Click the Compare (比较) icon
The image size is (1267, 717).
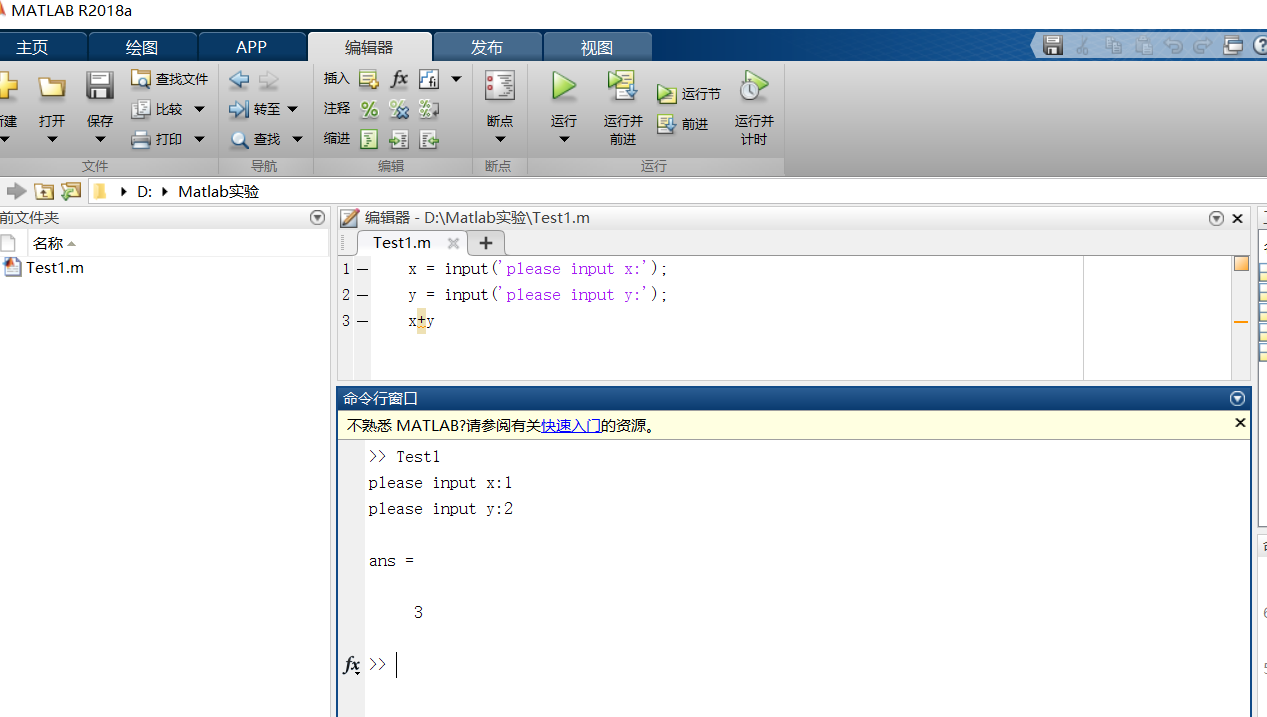141,109
